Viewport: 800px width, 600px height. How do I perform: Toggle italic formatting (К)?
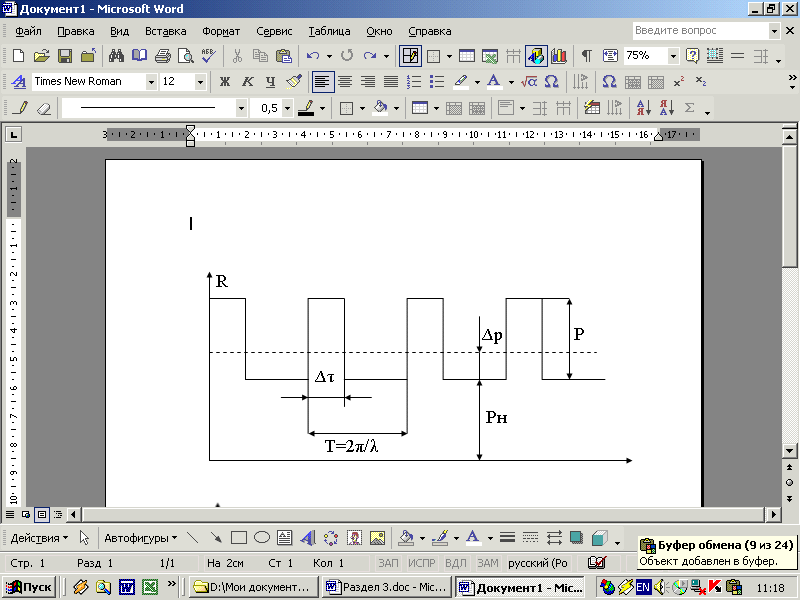[x=246, y=81]
